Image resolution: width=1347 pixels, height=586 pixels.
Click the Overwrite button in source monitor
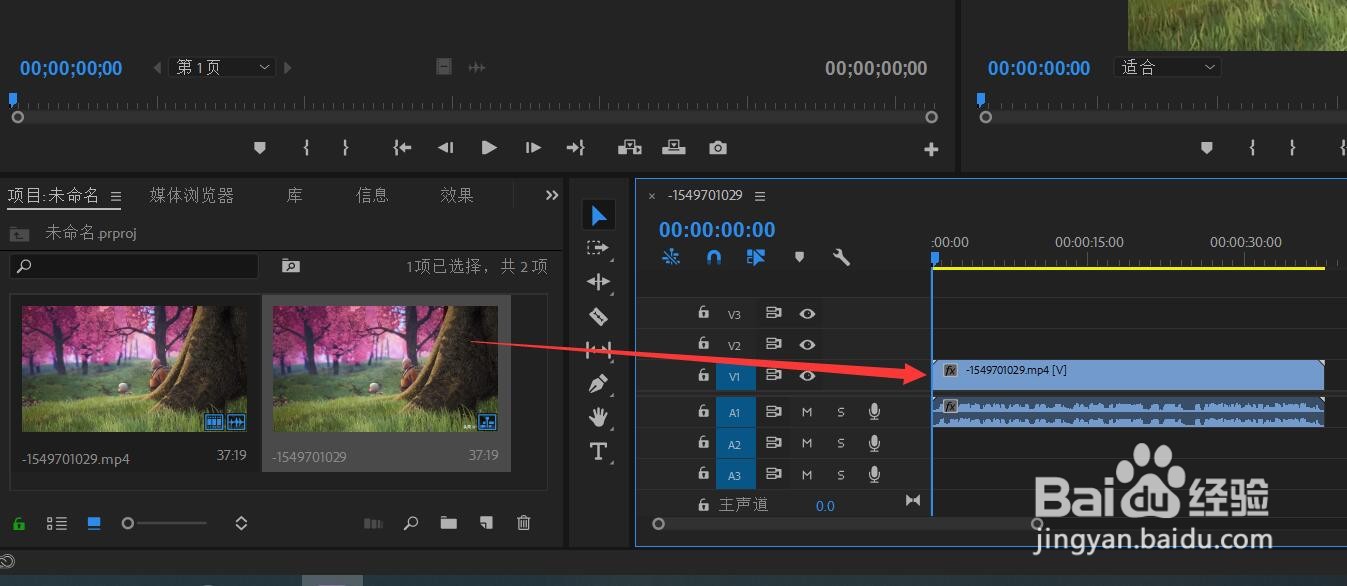tap(674, 148)
